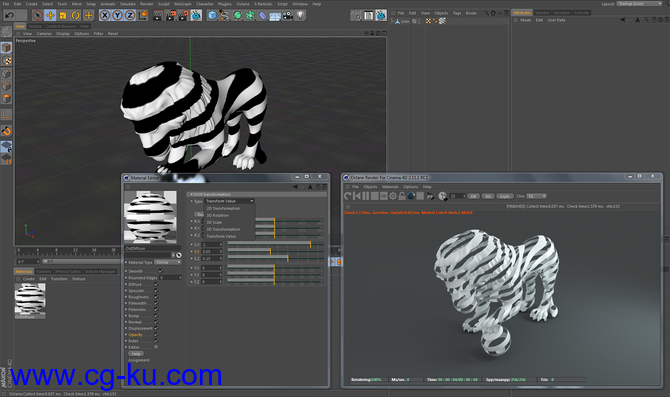Image resolution: width=670 pixels, height=397 pixels.
Task: Switch to the Content Browser tab
Action: point(61,26)
